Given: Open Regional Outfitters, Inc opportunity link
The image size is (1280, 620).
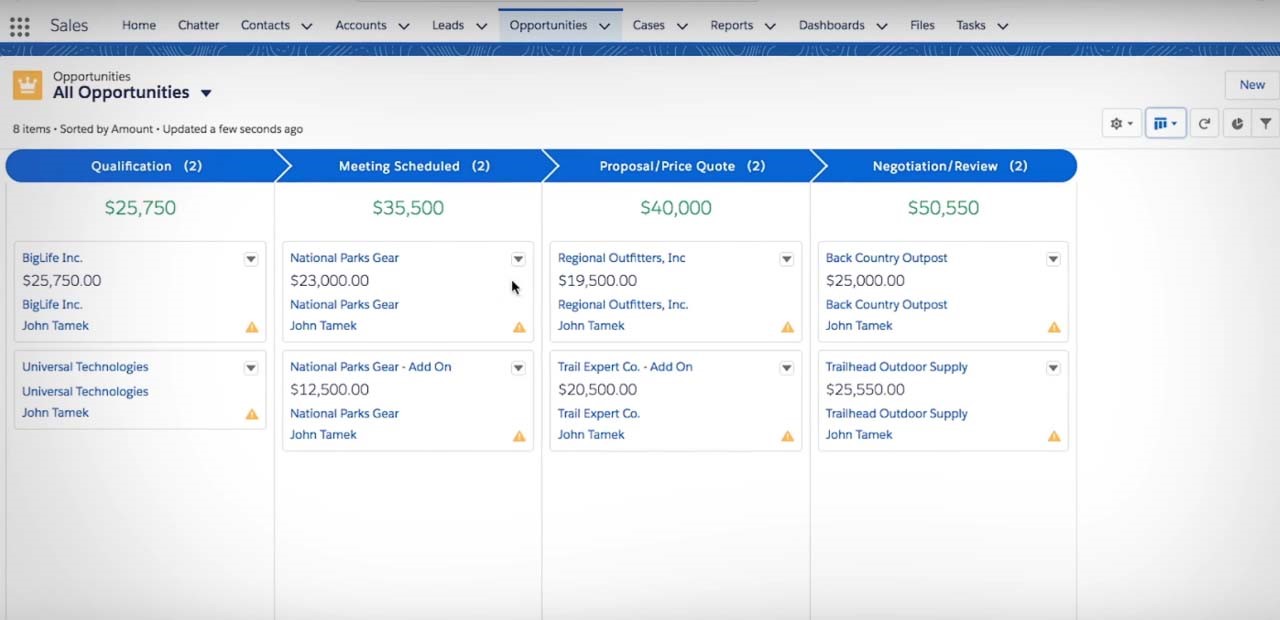Looking at the screenshot, I should (x=622, y=258).
